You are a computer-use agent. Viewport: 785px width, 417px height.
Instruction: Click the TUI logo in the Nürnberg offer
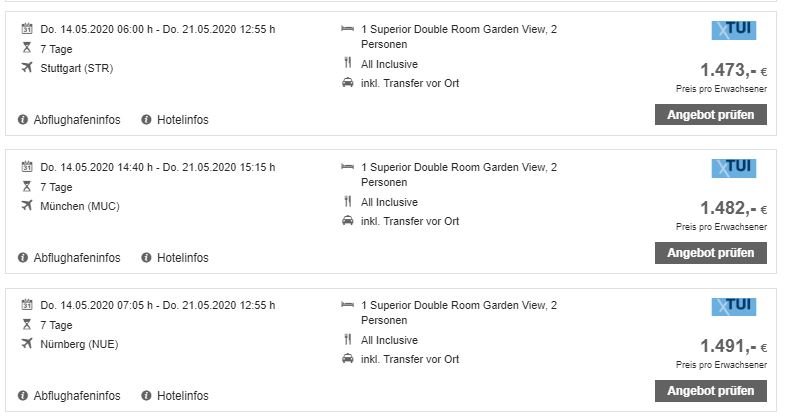point(733,307)
